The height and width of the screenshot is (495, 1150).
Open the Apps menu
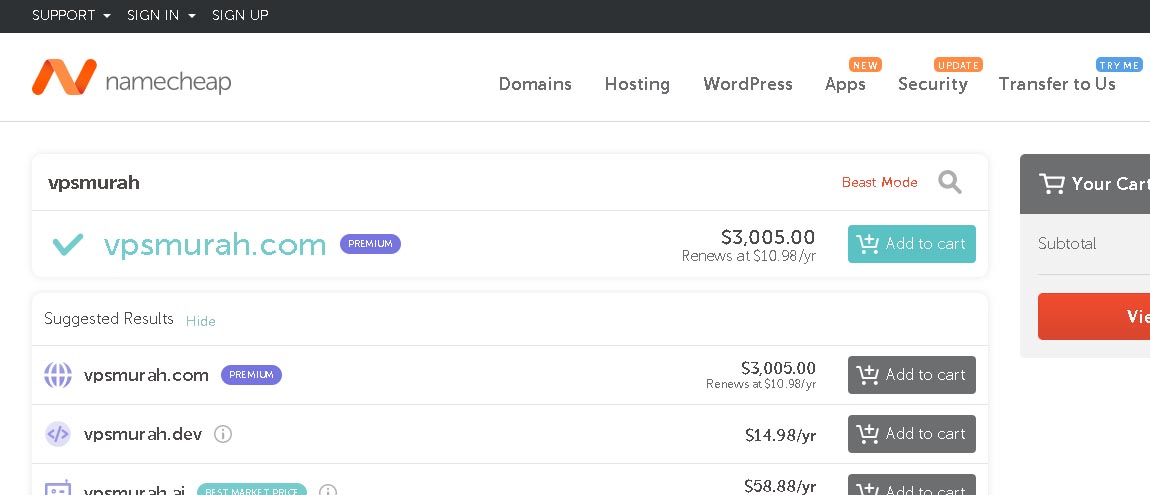pos(845,84)
